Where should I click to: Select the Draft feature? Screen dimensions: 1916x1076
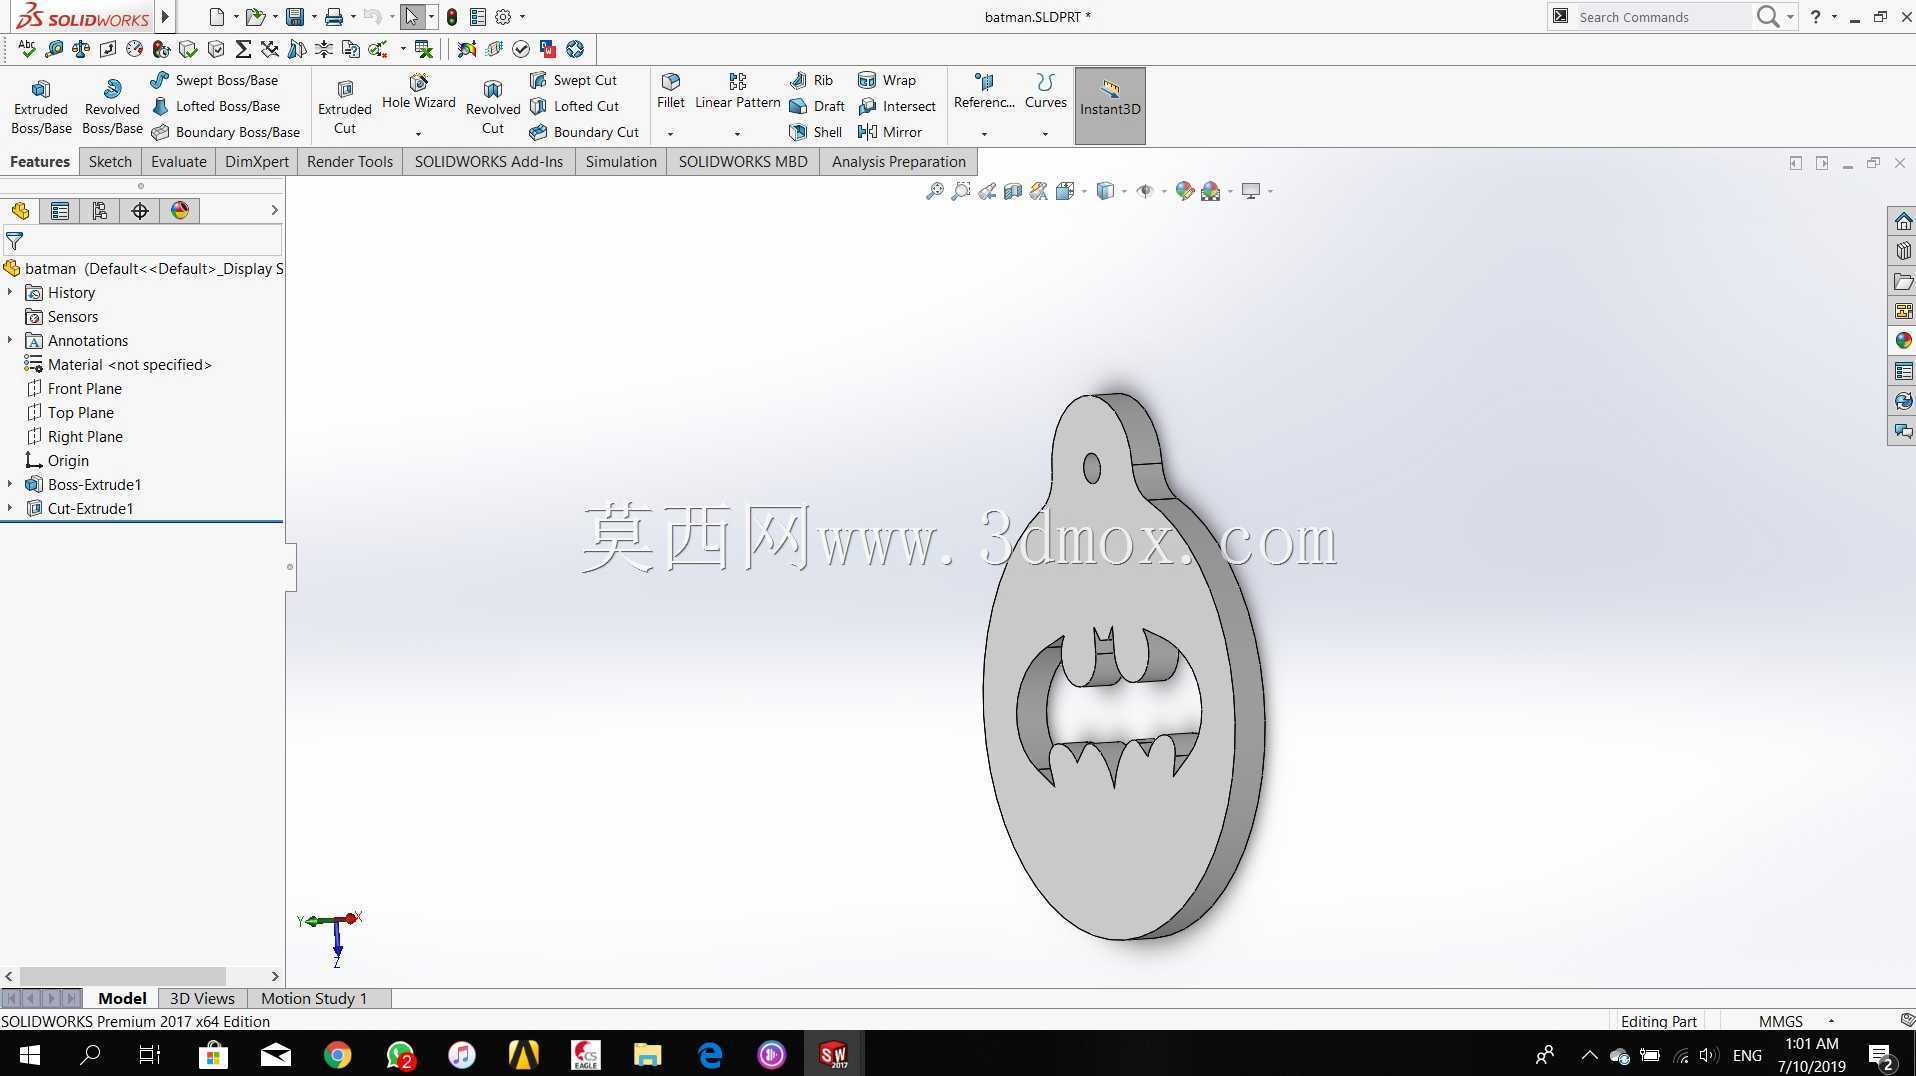pos(817,106)
